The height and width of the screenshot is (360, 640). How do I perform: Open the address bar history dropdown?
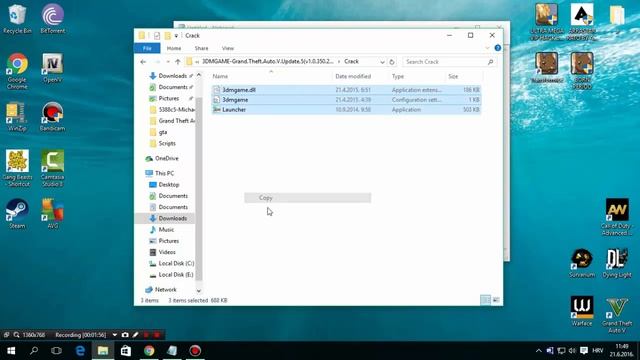tap(382, 62)
